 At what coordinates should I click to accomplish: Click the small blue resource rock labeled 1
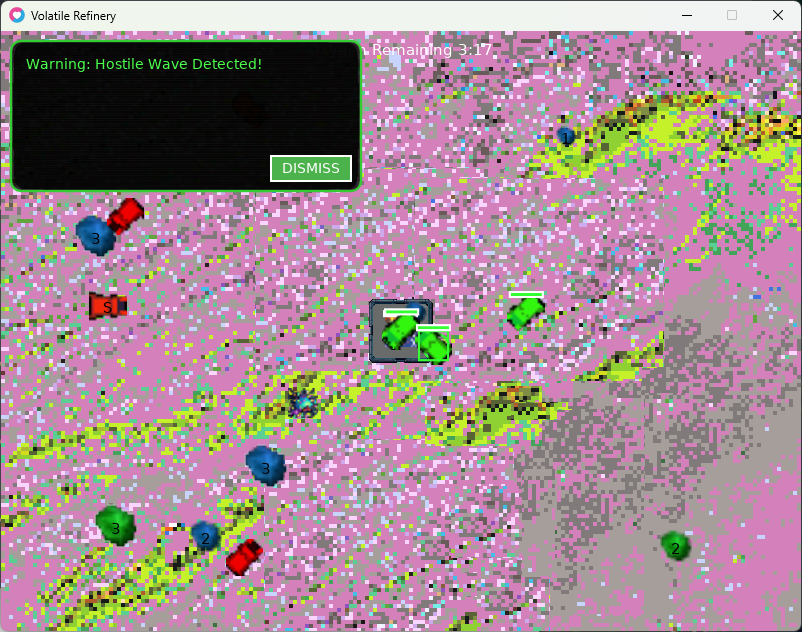click(x=566, y=137)
